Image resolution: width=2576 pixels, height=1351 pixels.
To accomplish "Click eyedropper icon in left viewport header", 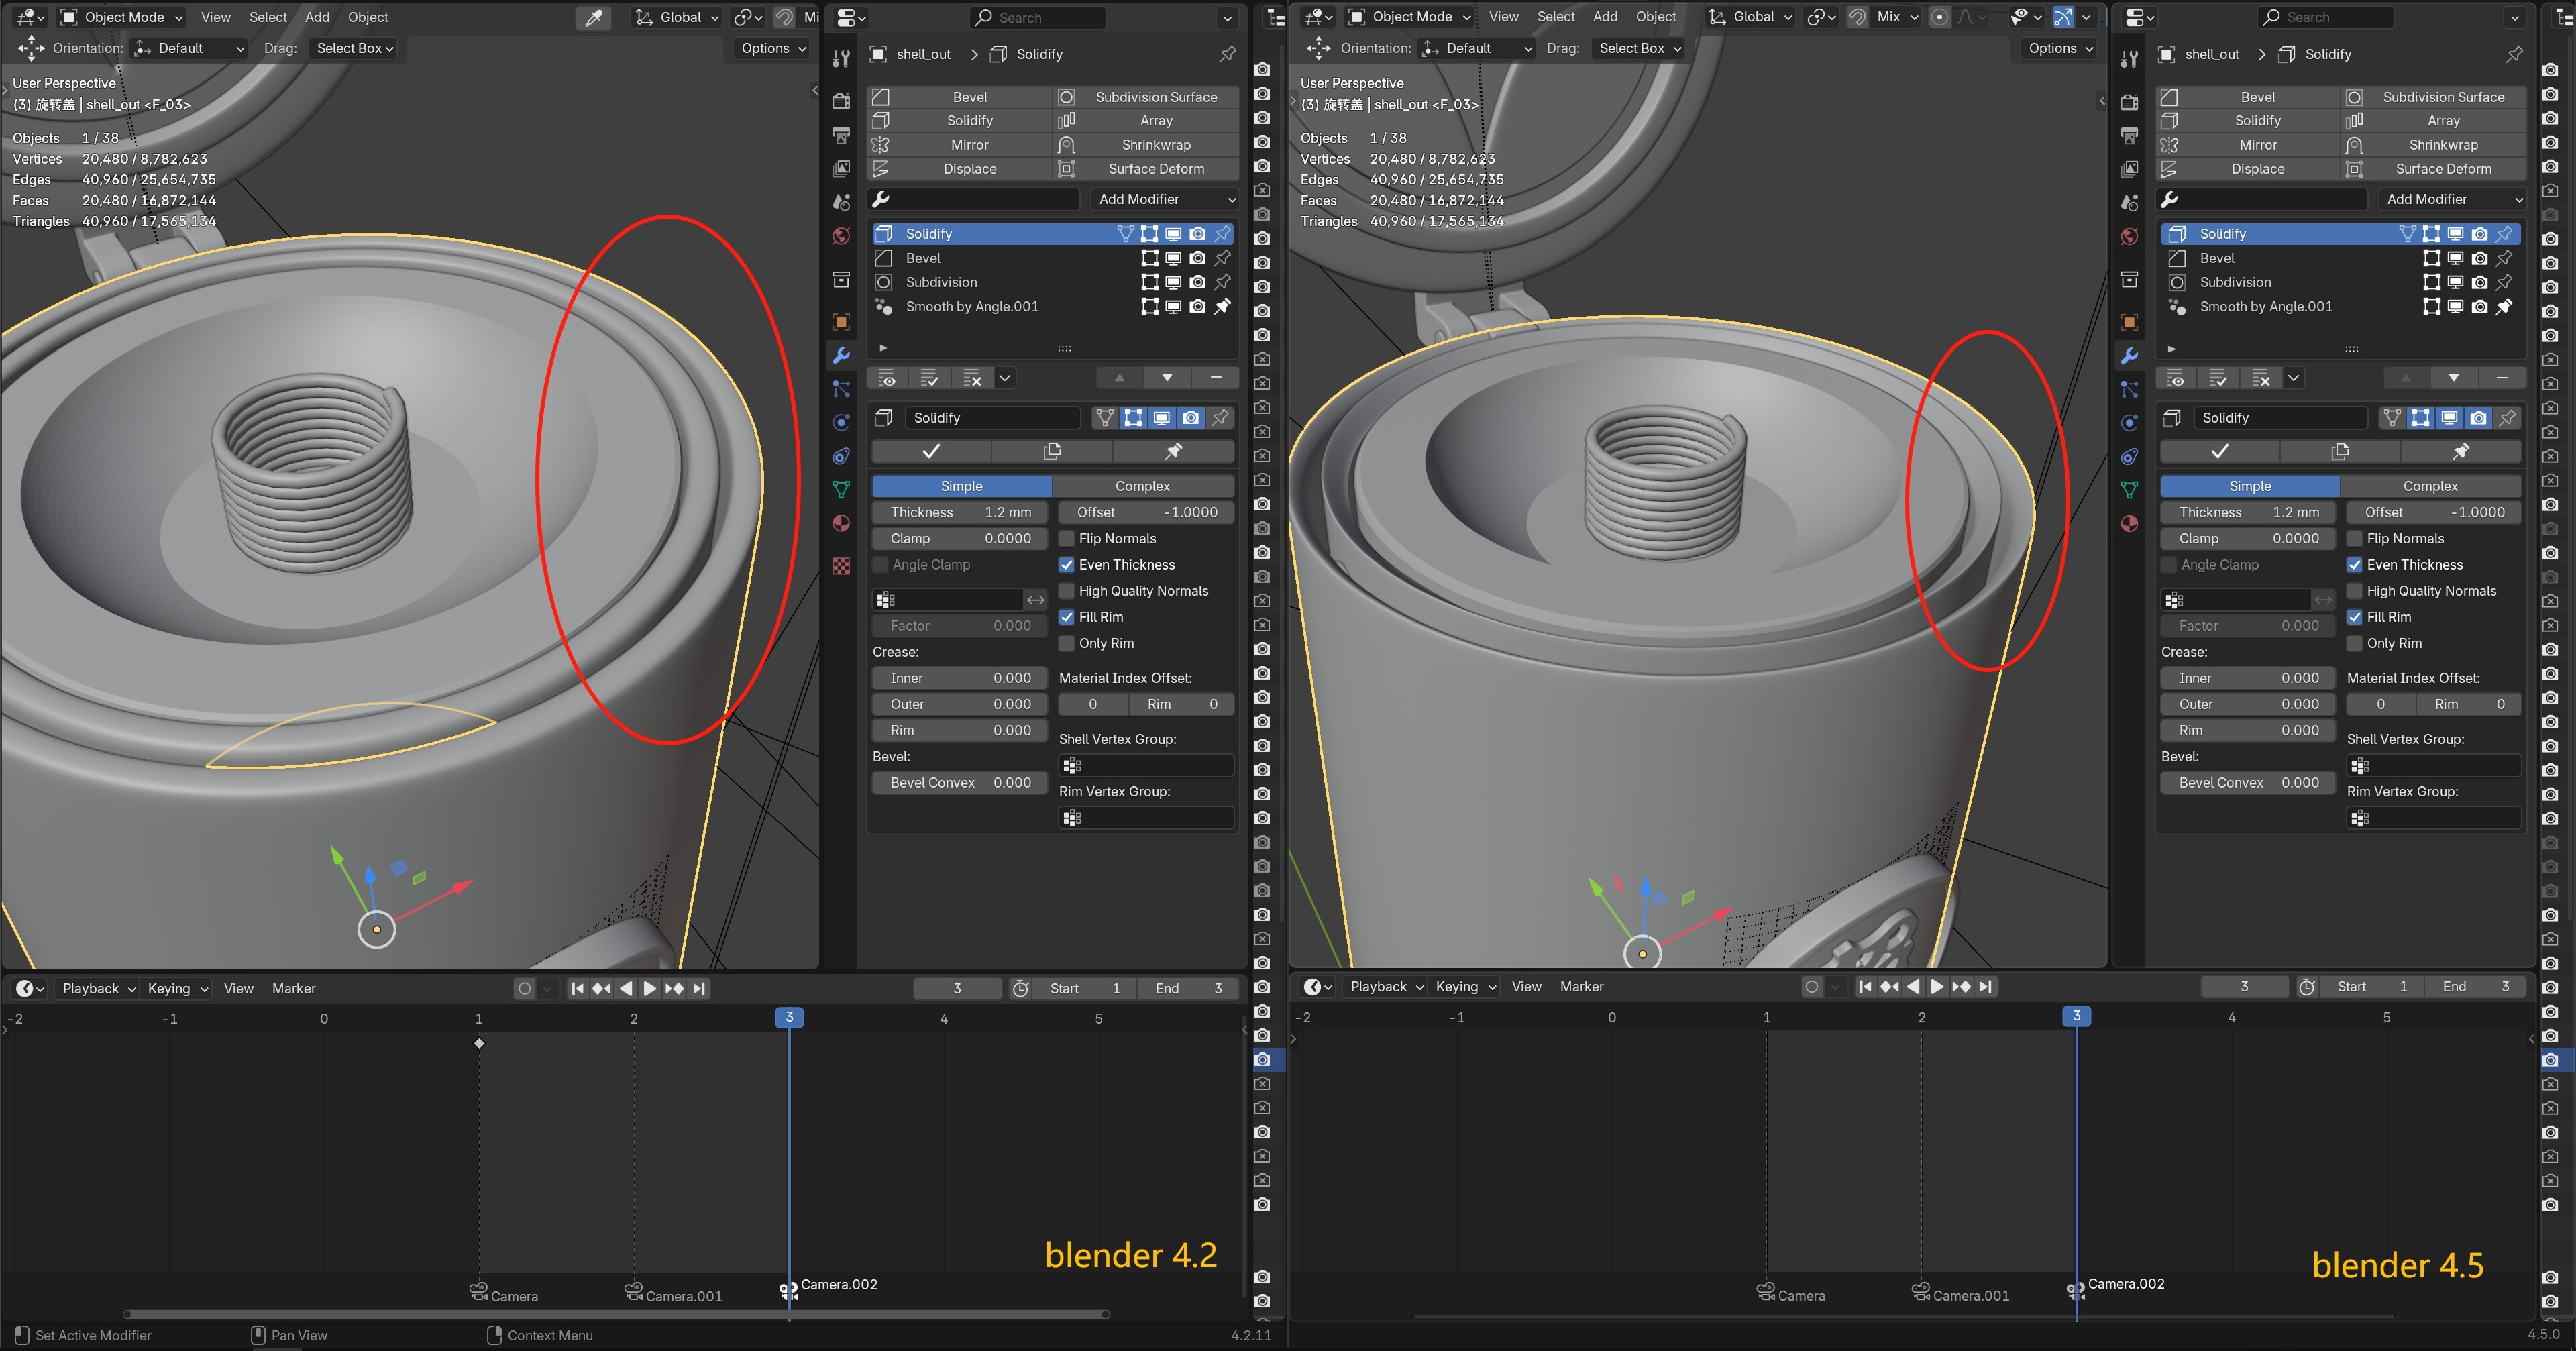I will 594,17.
